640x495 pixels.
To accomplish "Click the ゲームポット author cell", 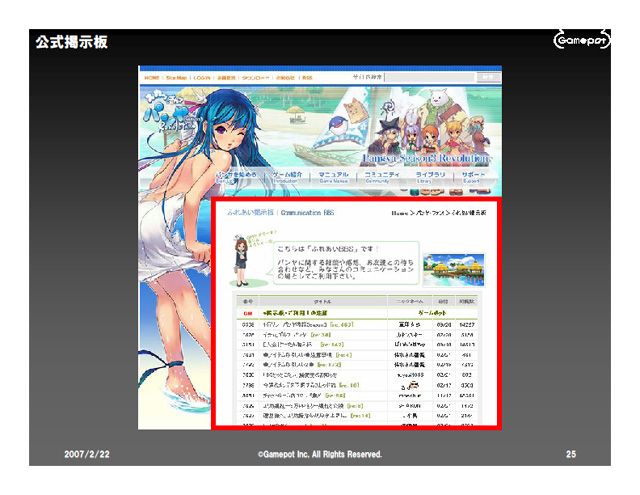I will click(432, 313).
